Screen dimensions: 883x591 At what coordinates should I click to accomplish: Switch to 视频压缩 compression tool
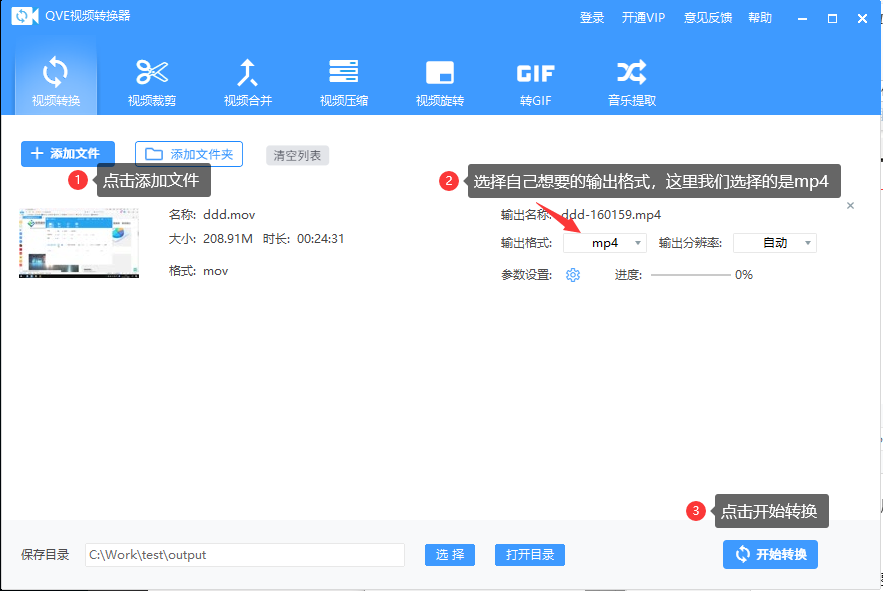pos(343,81)
